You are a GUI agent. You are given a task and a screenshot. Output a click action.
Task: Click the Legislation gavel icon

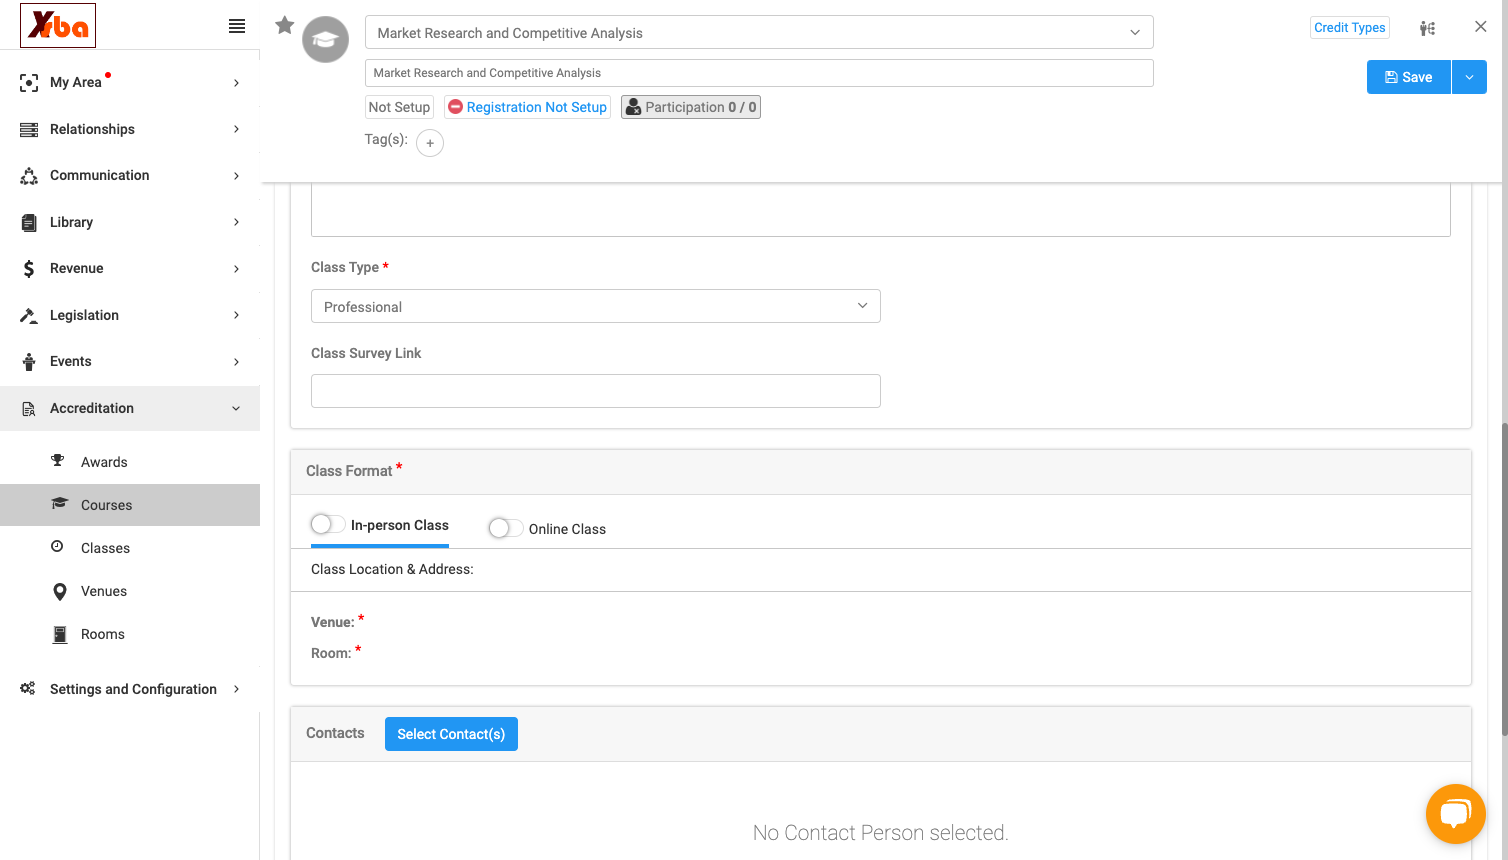[x=29, y=315]
